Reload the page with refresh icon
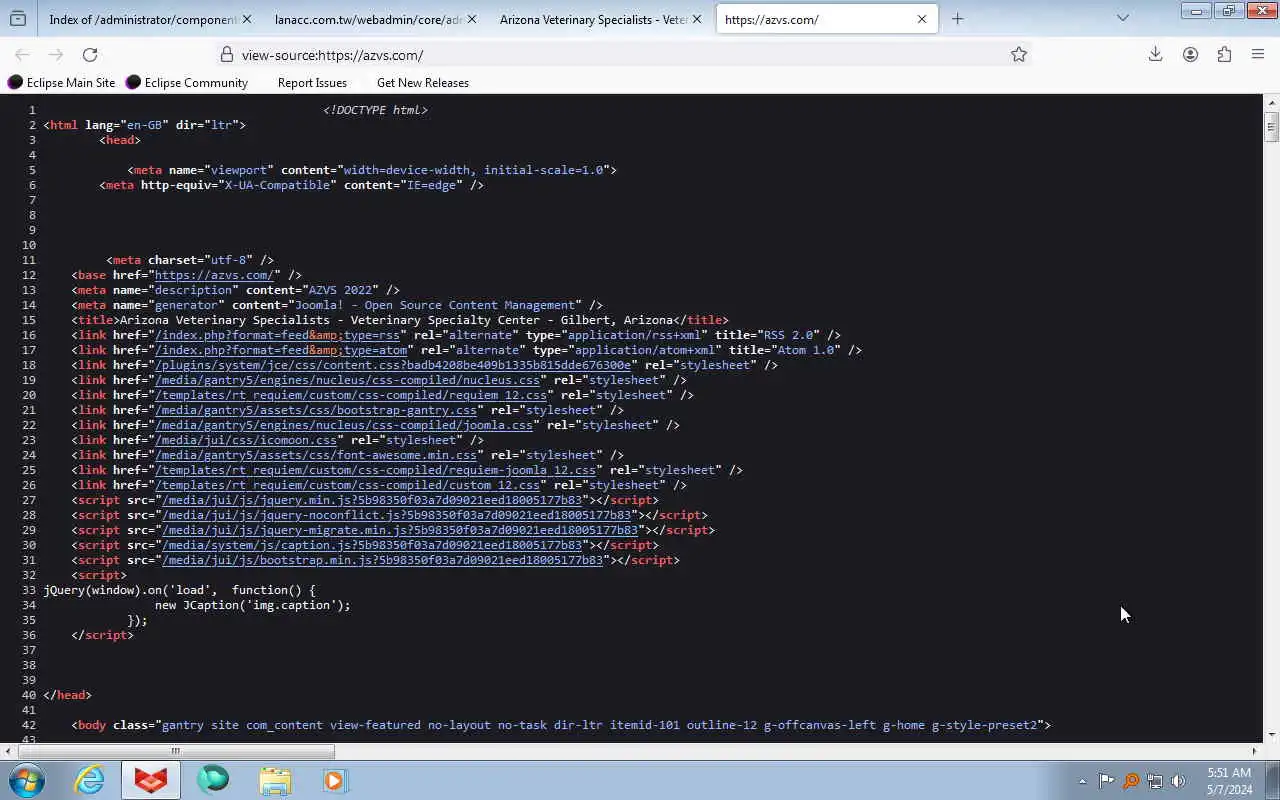 pyautogui.click(x=90, y=55)
